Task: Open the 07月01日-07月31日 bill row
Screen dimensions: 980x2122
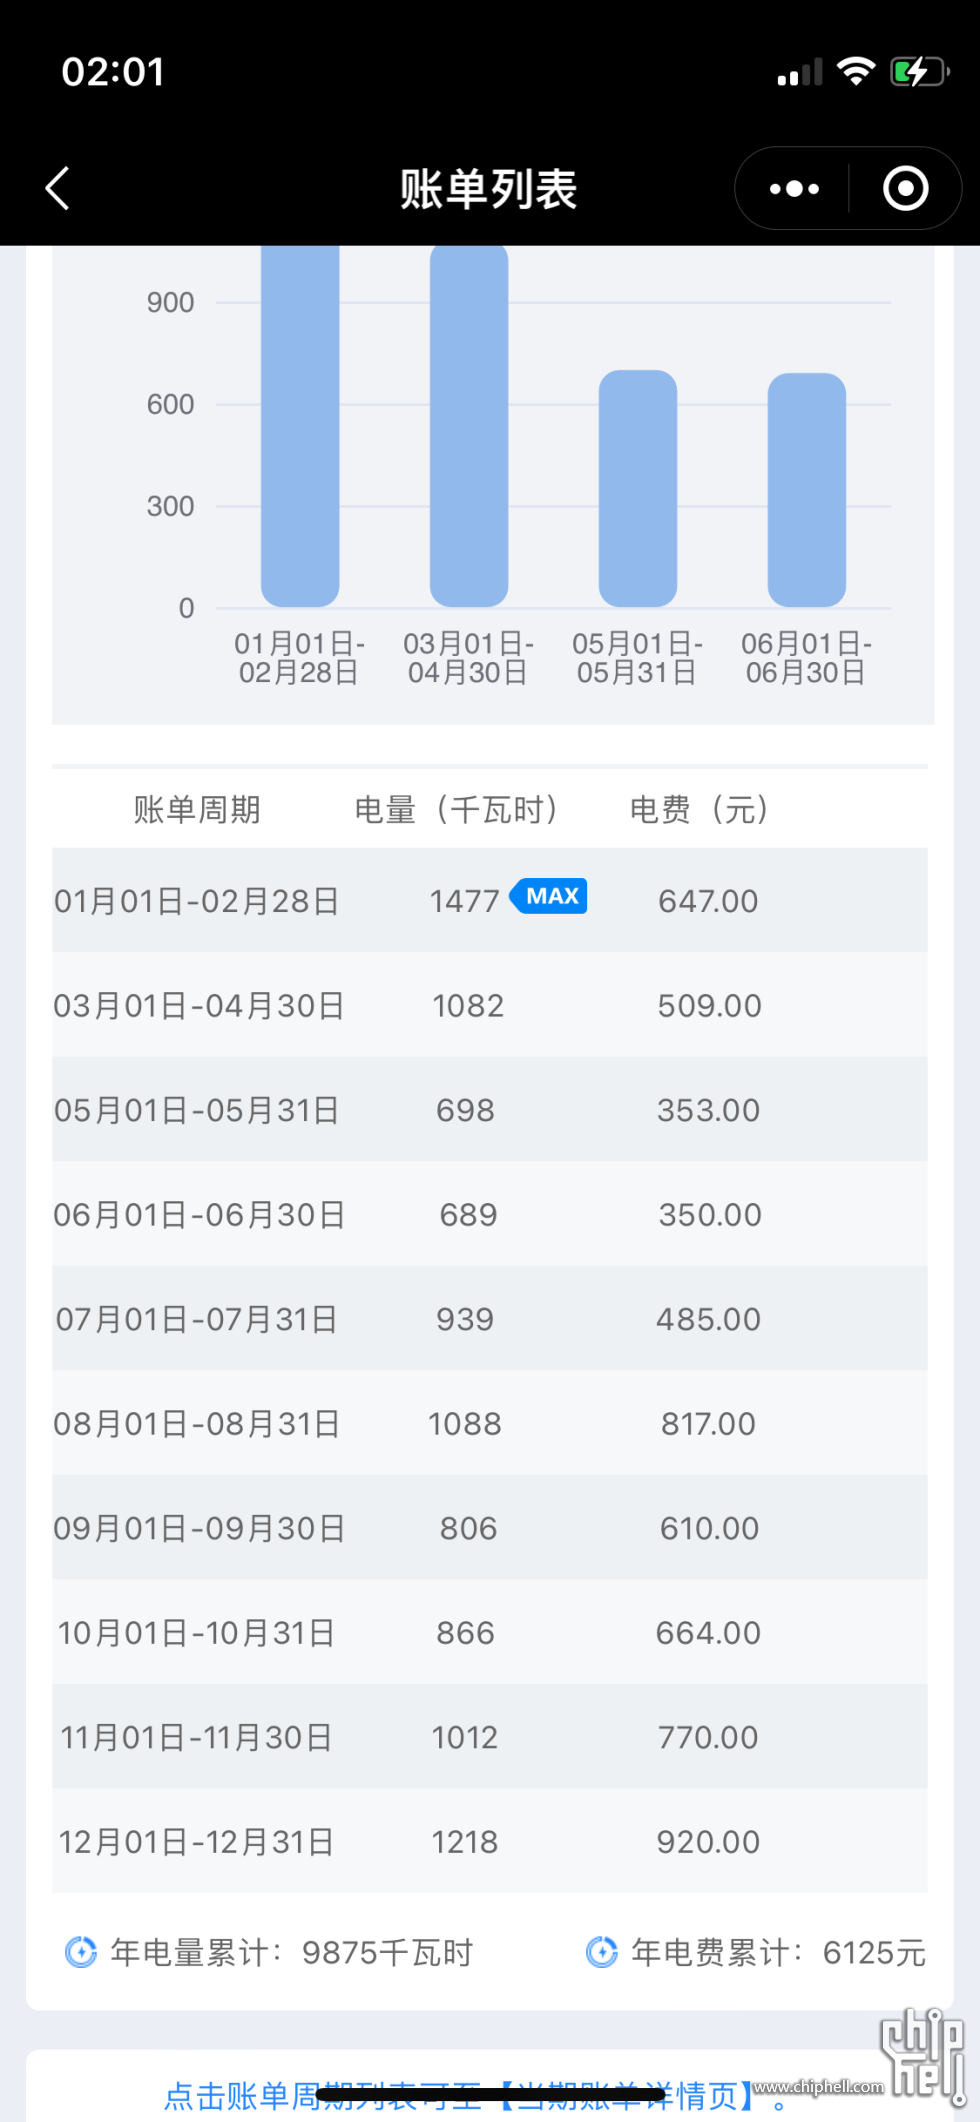Action: coord(490,1319)
